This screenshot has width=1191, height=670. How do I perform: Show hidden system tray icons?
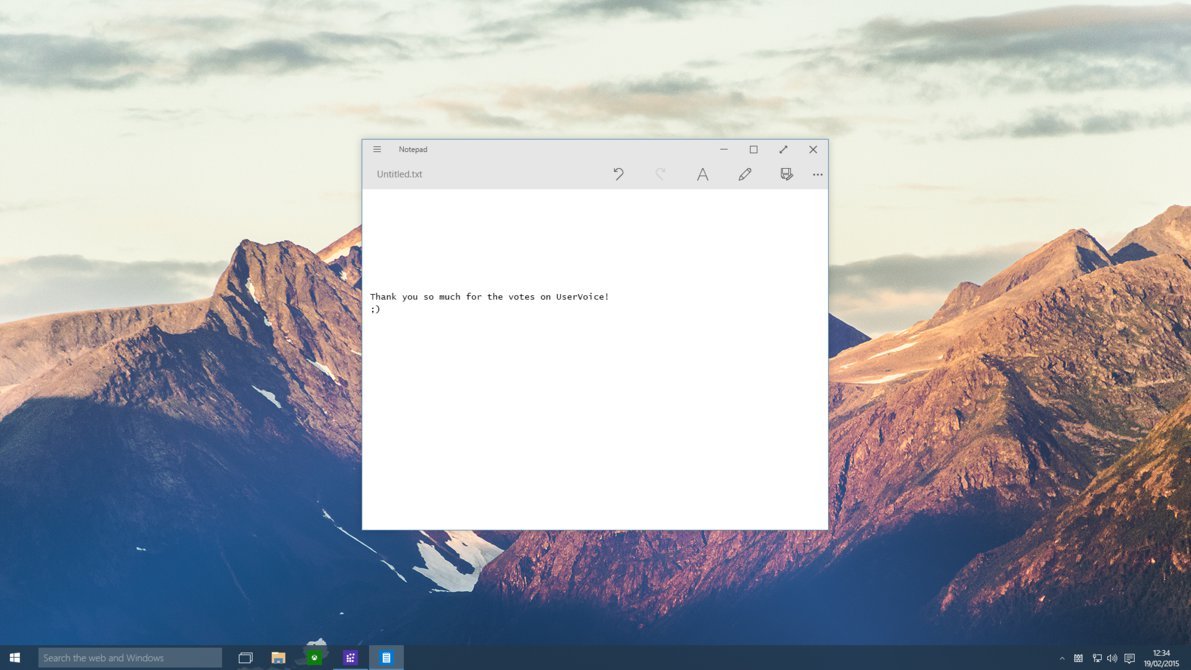tap(1062, 659)
